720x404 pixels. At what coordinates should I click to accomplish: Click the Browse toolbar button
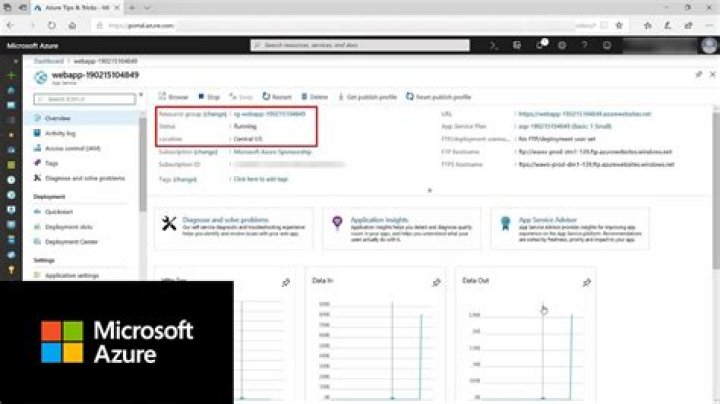coord(174,97)
